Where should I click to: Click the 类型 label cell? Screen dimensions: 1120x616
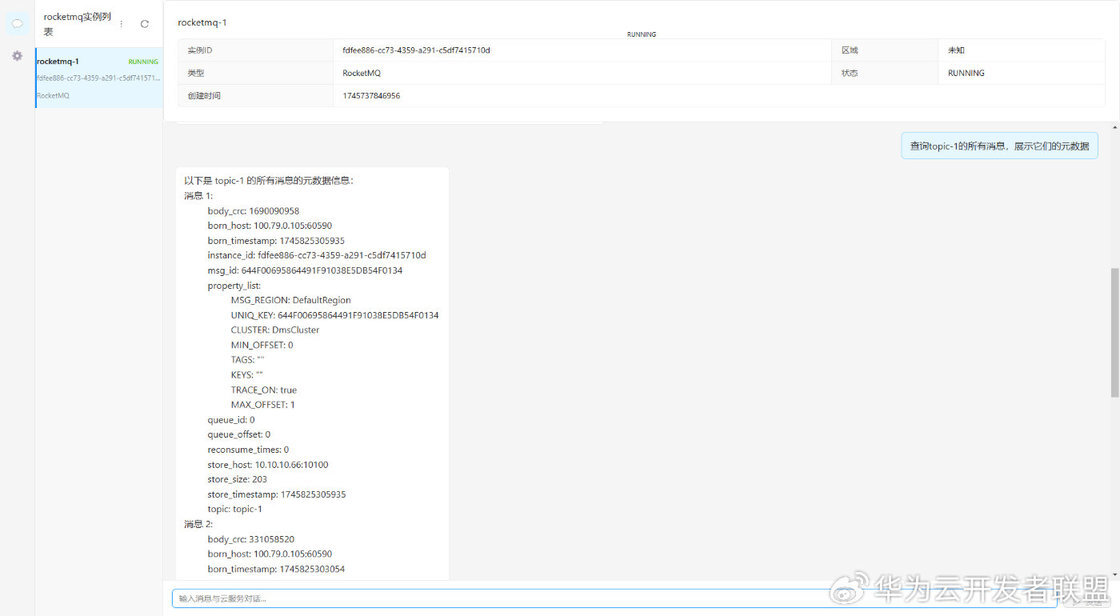(256, 73)
